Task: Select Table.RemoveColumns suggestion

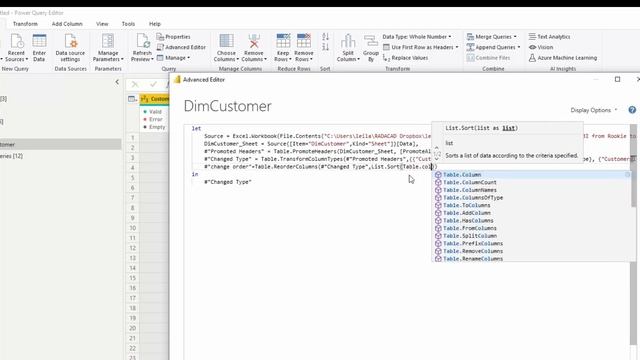Action: 531,251
